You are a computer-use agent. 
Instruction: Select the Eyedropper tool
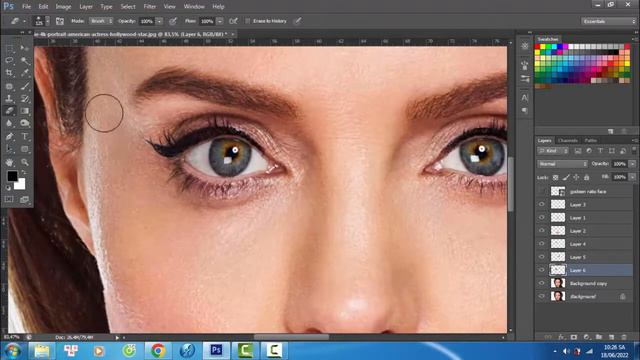click(25, 73)
